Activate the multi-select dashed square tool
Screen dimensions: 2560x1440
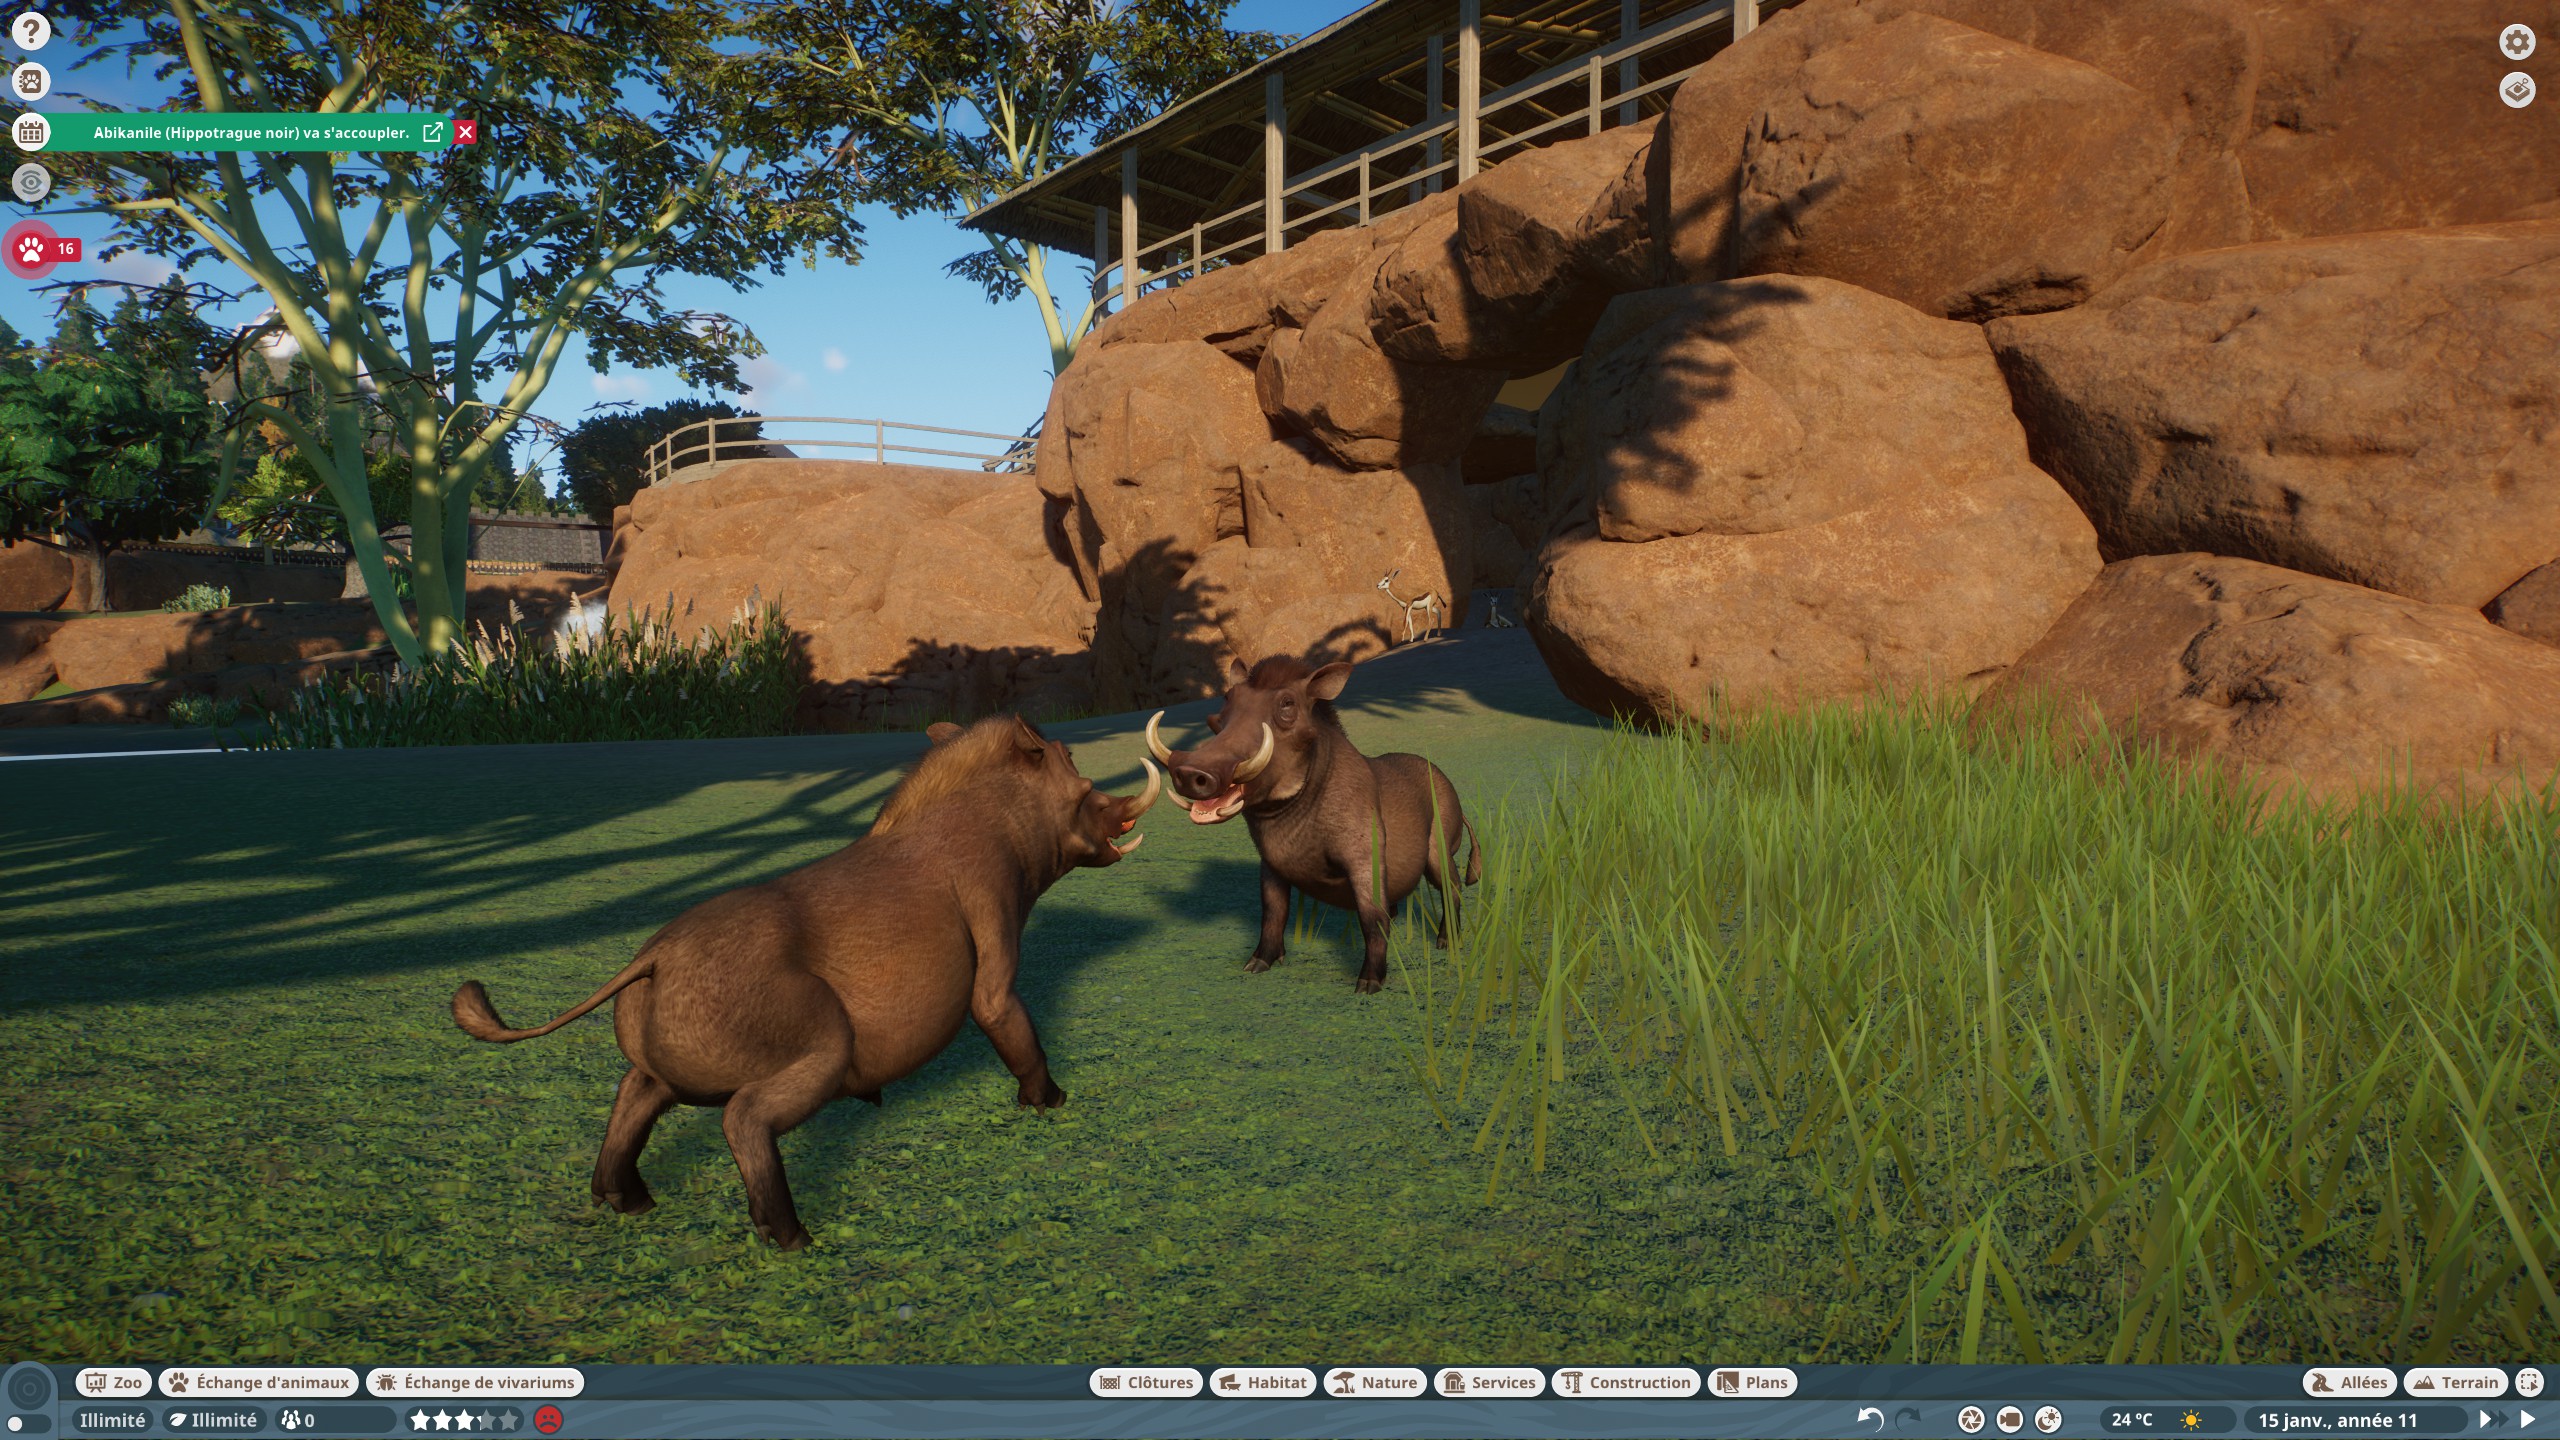click(2529, 1382)
